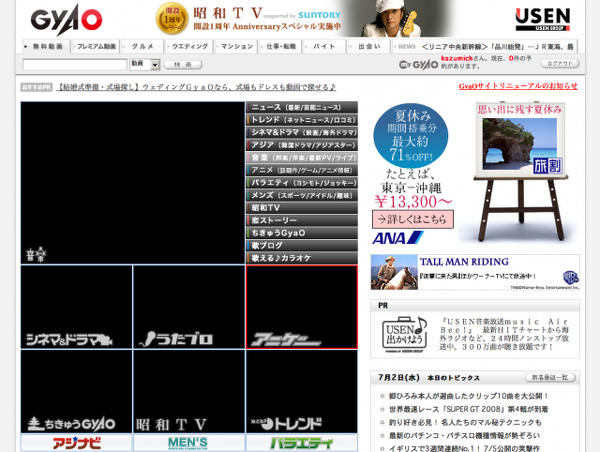Open the 最新のパチンコ・パチスロ topic
600x452 pixels.
(x=464, y=436)
